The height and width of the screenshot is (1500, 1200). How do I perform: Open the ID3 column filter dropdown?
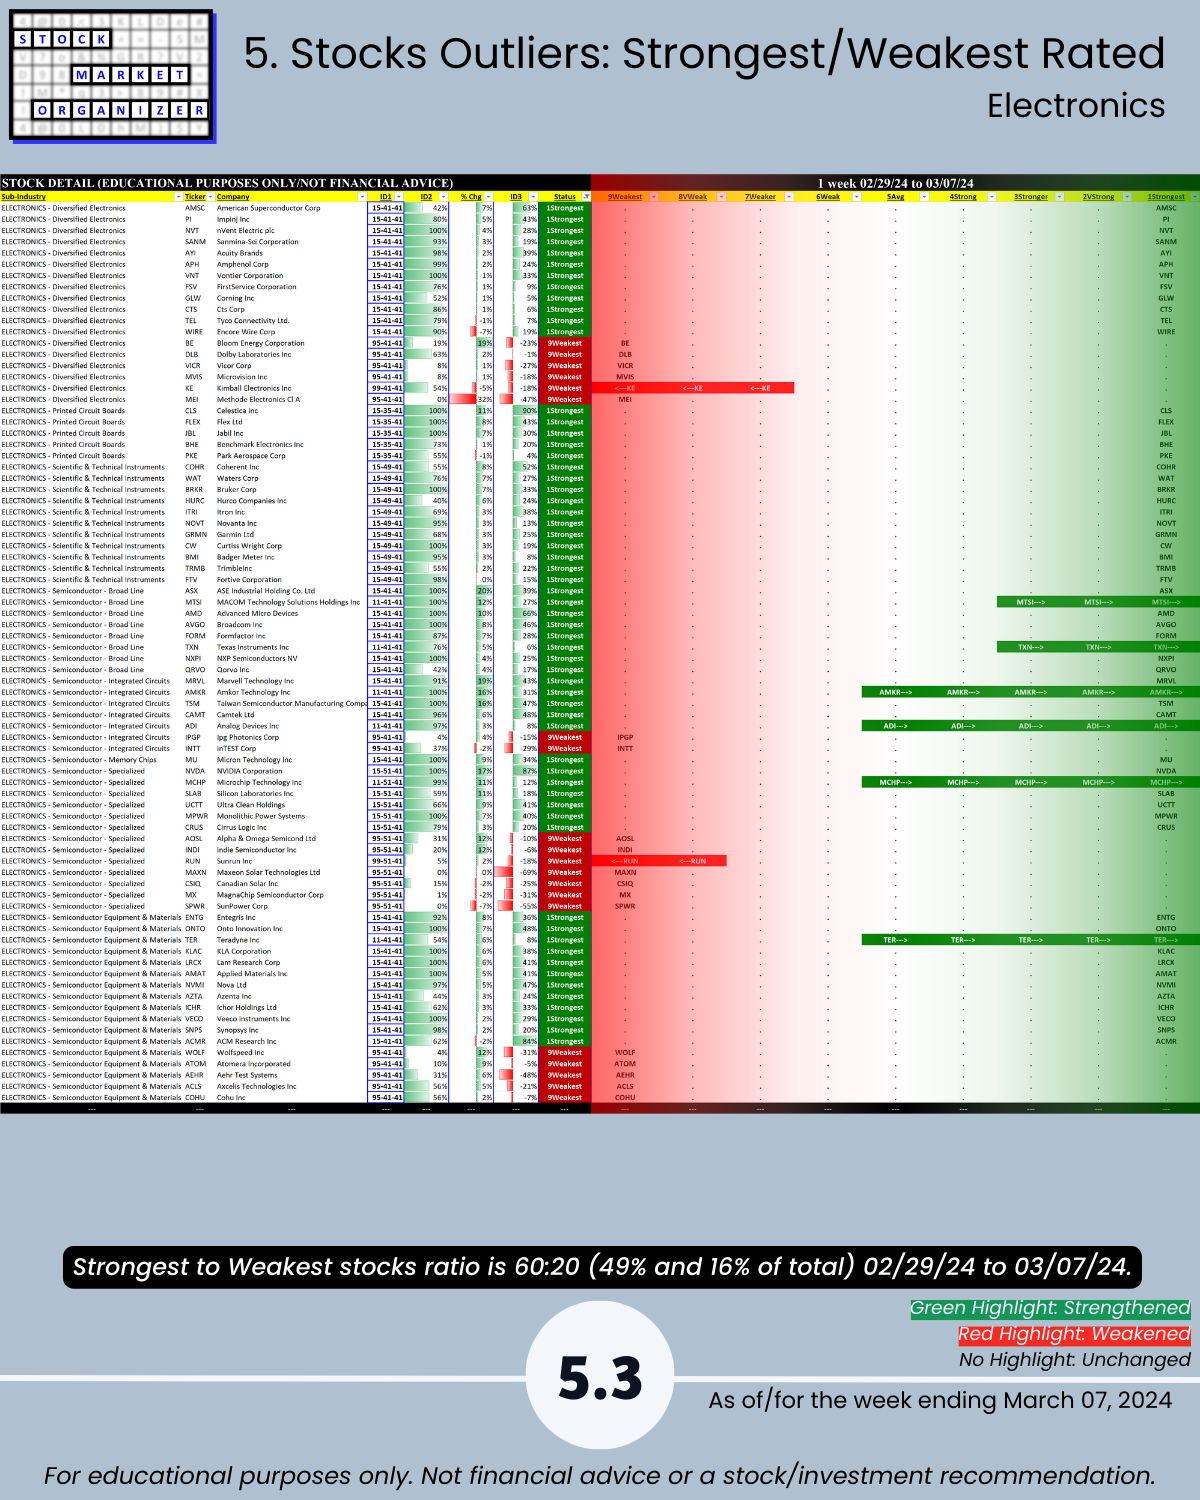(531, 197)
